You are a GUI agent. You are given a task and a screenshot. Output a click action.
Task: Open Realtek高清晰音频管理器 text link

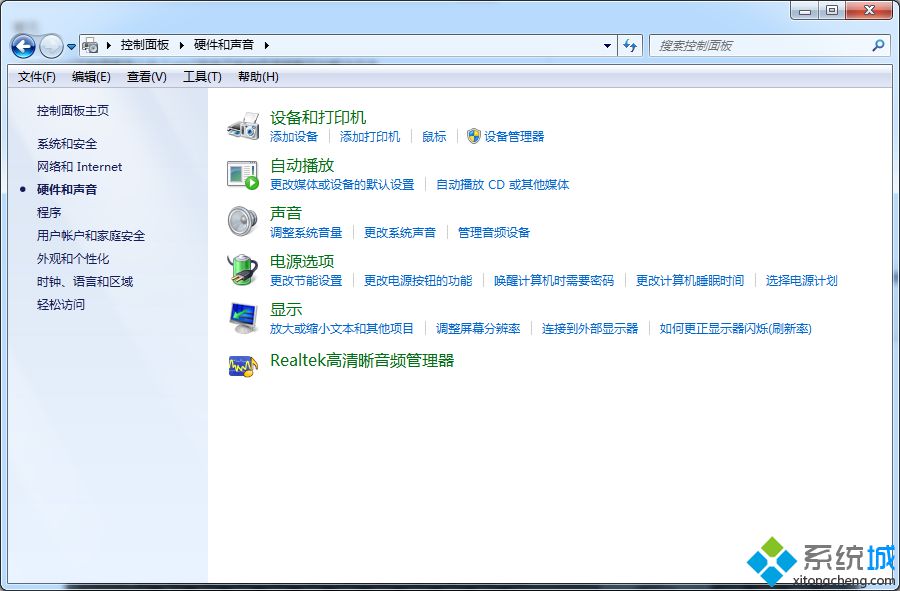[x=362, y=360]
